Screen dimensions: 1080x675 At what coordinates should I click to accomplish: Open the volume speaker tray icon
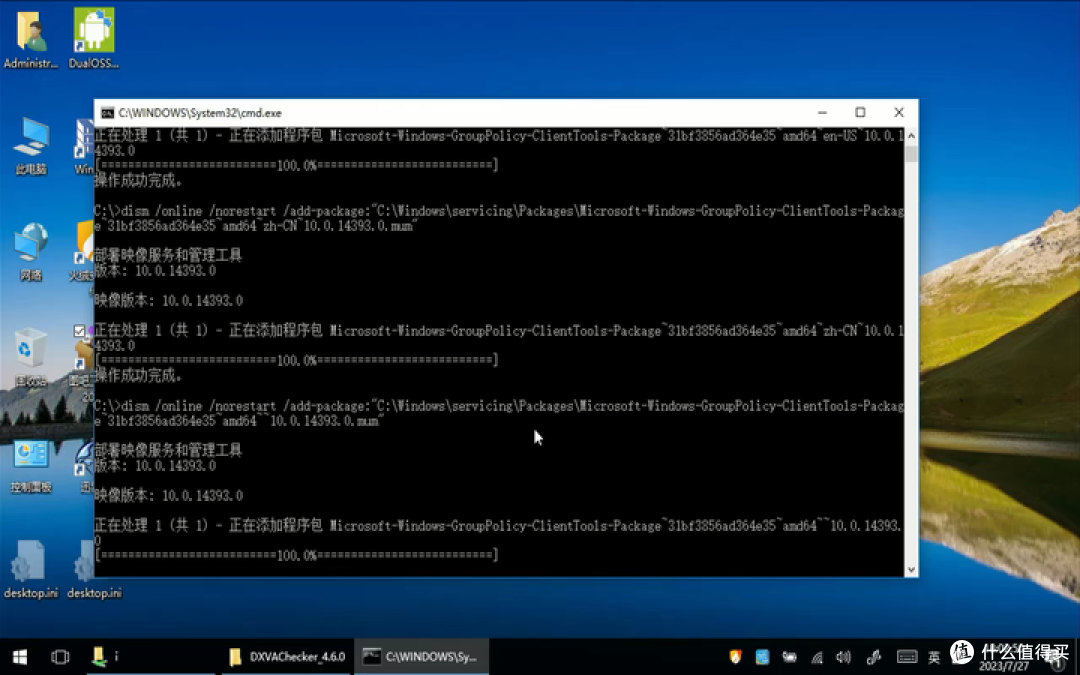tap(844, 657)
